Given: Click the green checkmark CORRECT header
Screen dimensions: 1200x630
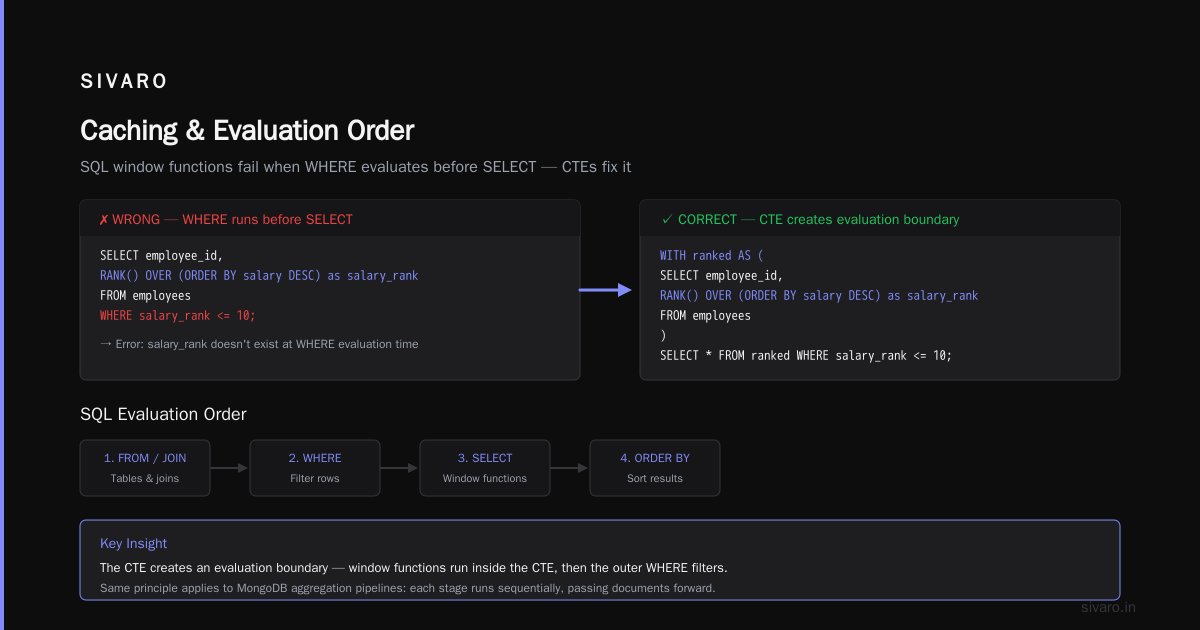Looking at the screenshot, I should (x=811, y=219).
